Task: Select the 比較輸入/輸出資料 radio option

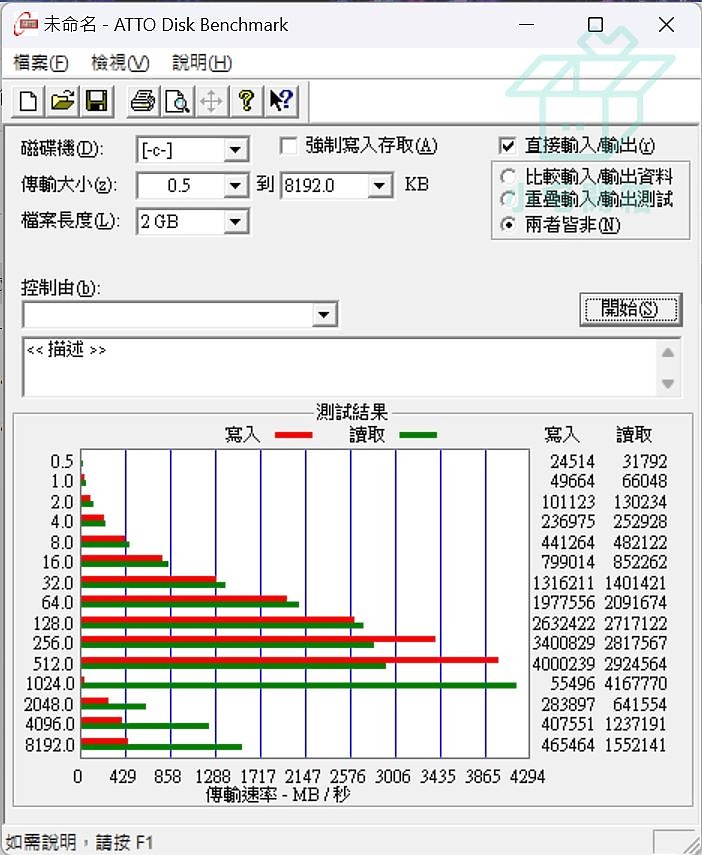Action: pyautogui.click(x=508, y=176)
